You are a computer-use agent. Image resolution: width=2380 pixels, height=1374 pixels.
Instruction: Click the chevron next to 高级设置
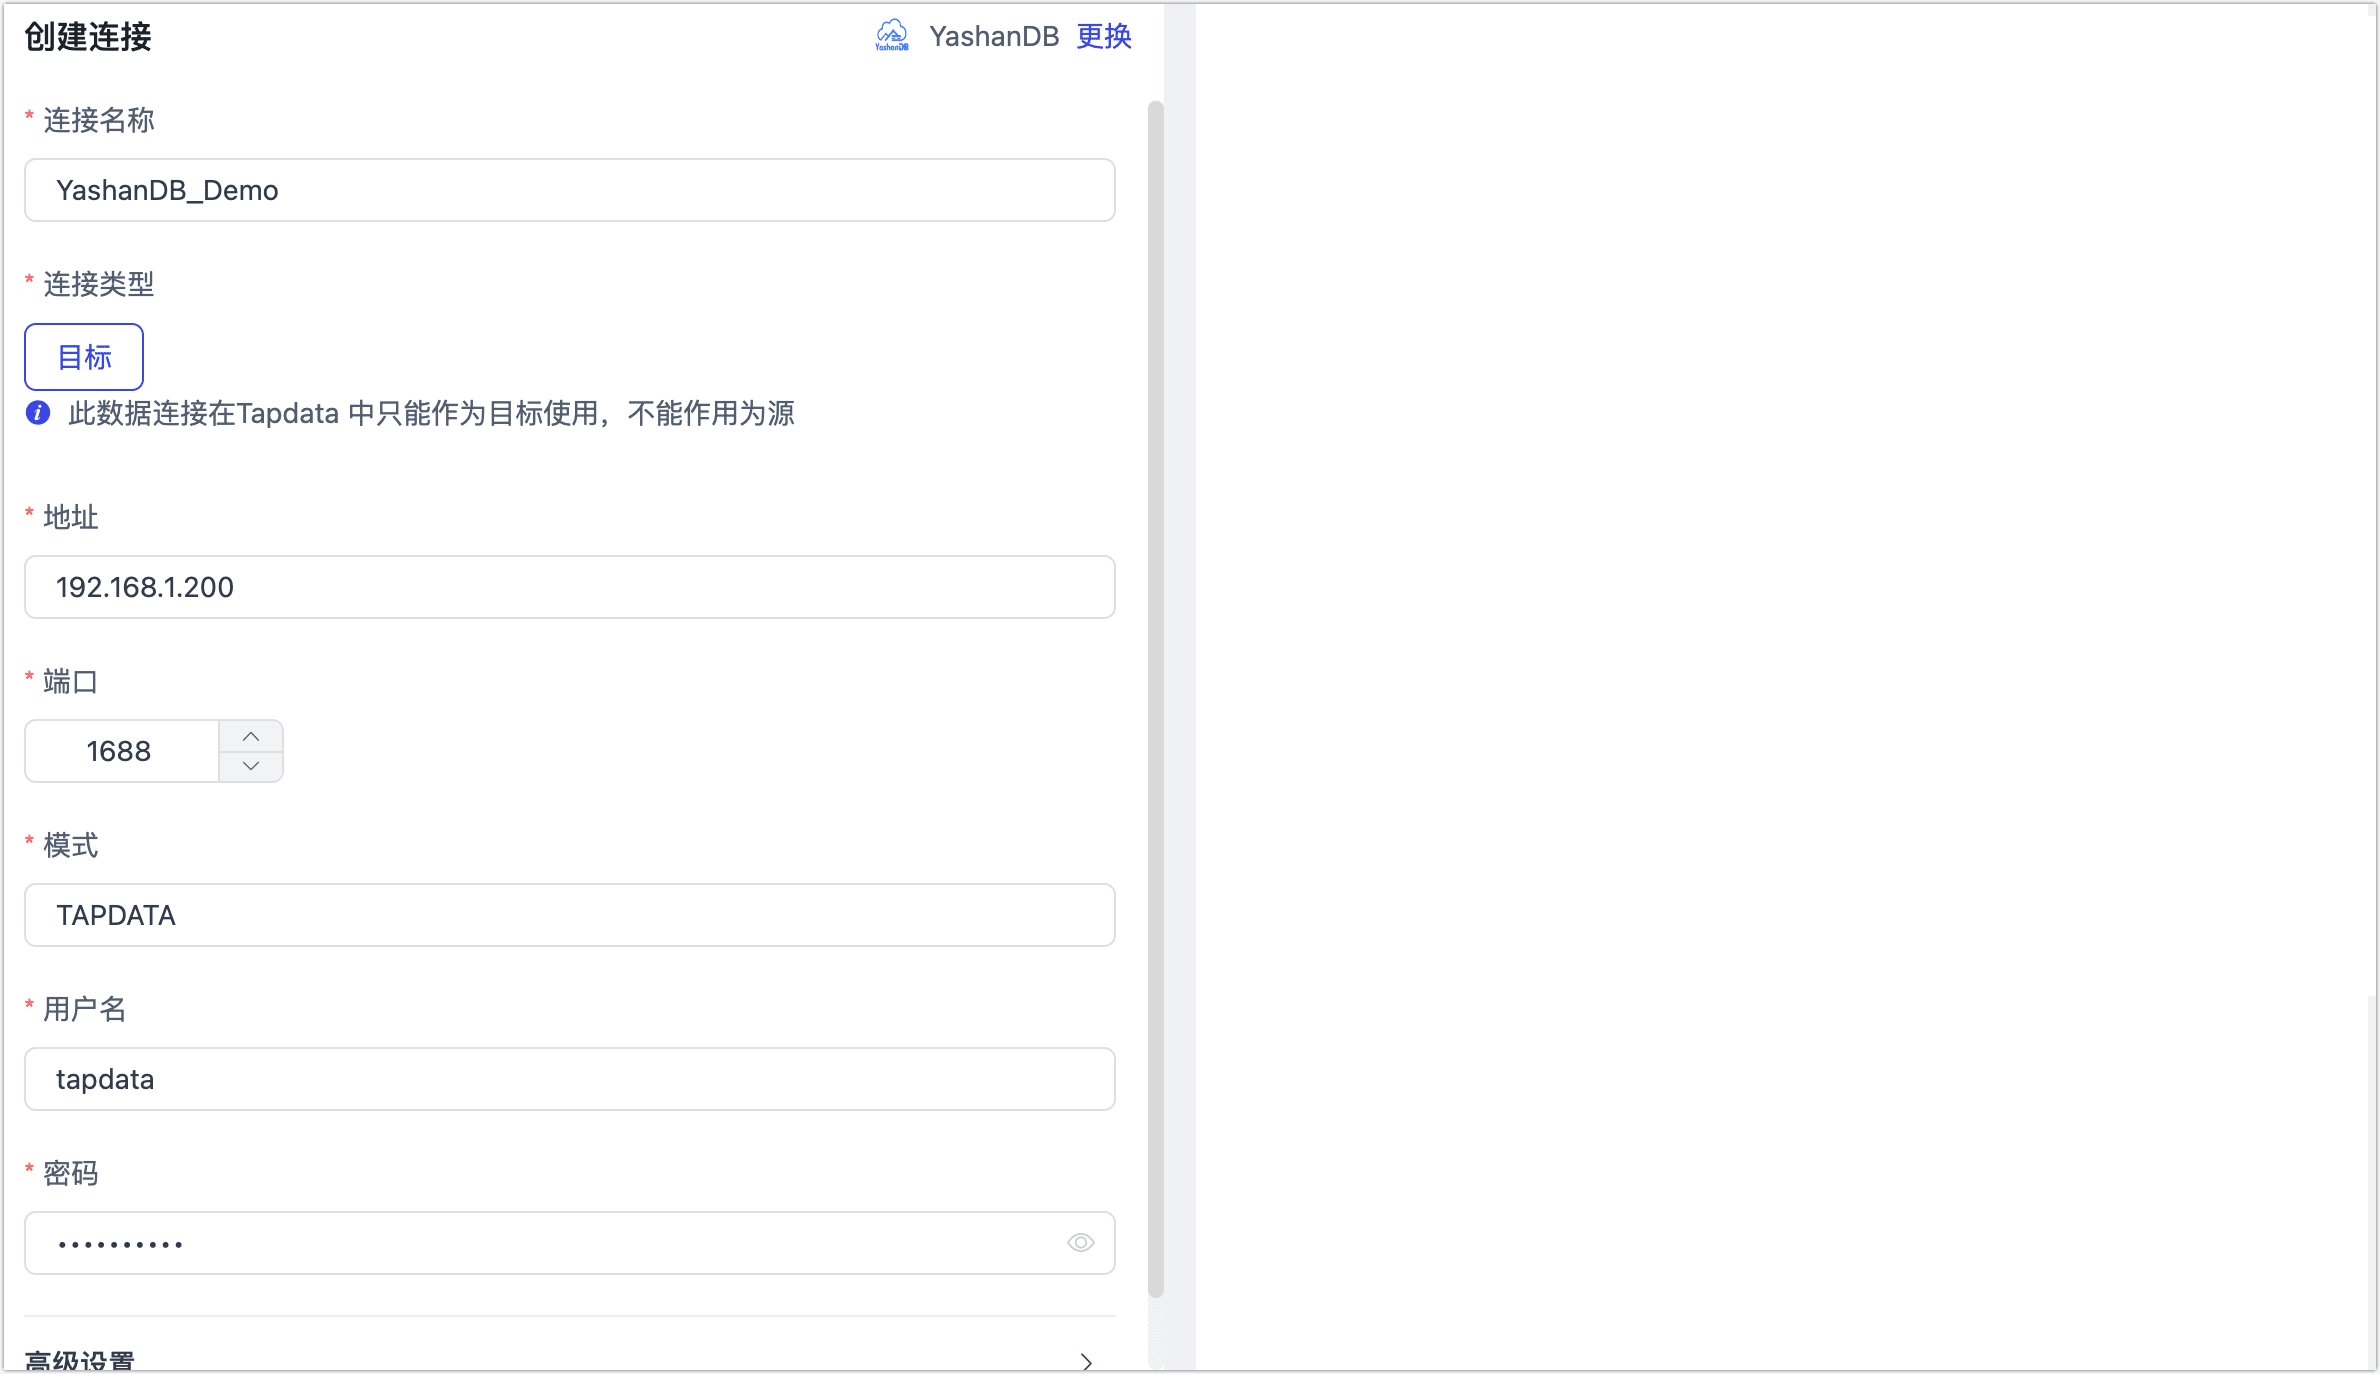pos(1087,1362)
